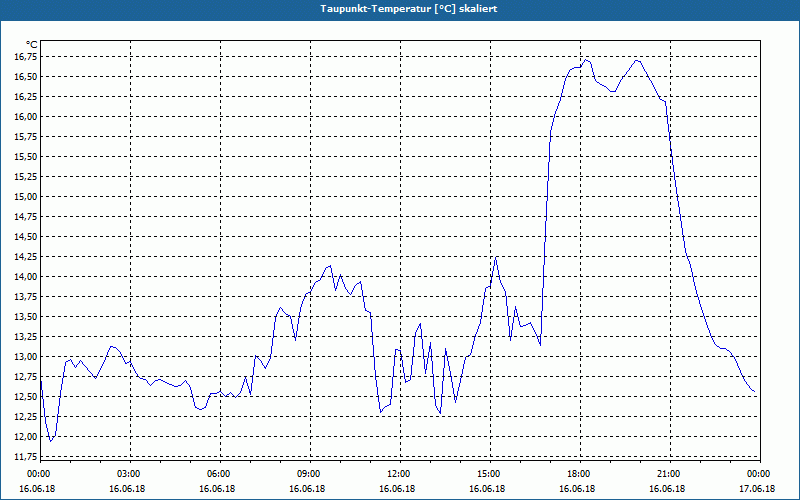This screenshot has width=800, height=500.
Task: Click the 16,25 y-axis value
Action: click(26, 96)
